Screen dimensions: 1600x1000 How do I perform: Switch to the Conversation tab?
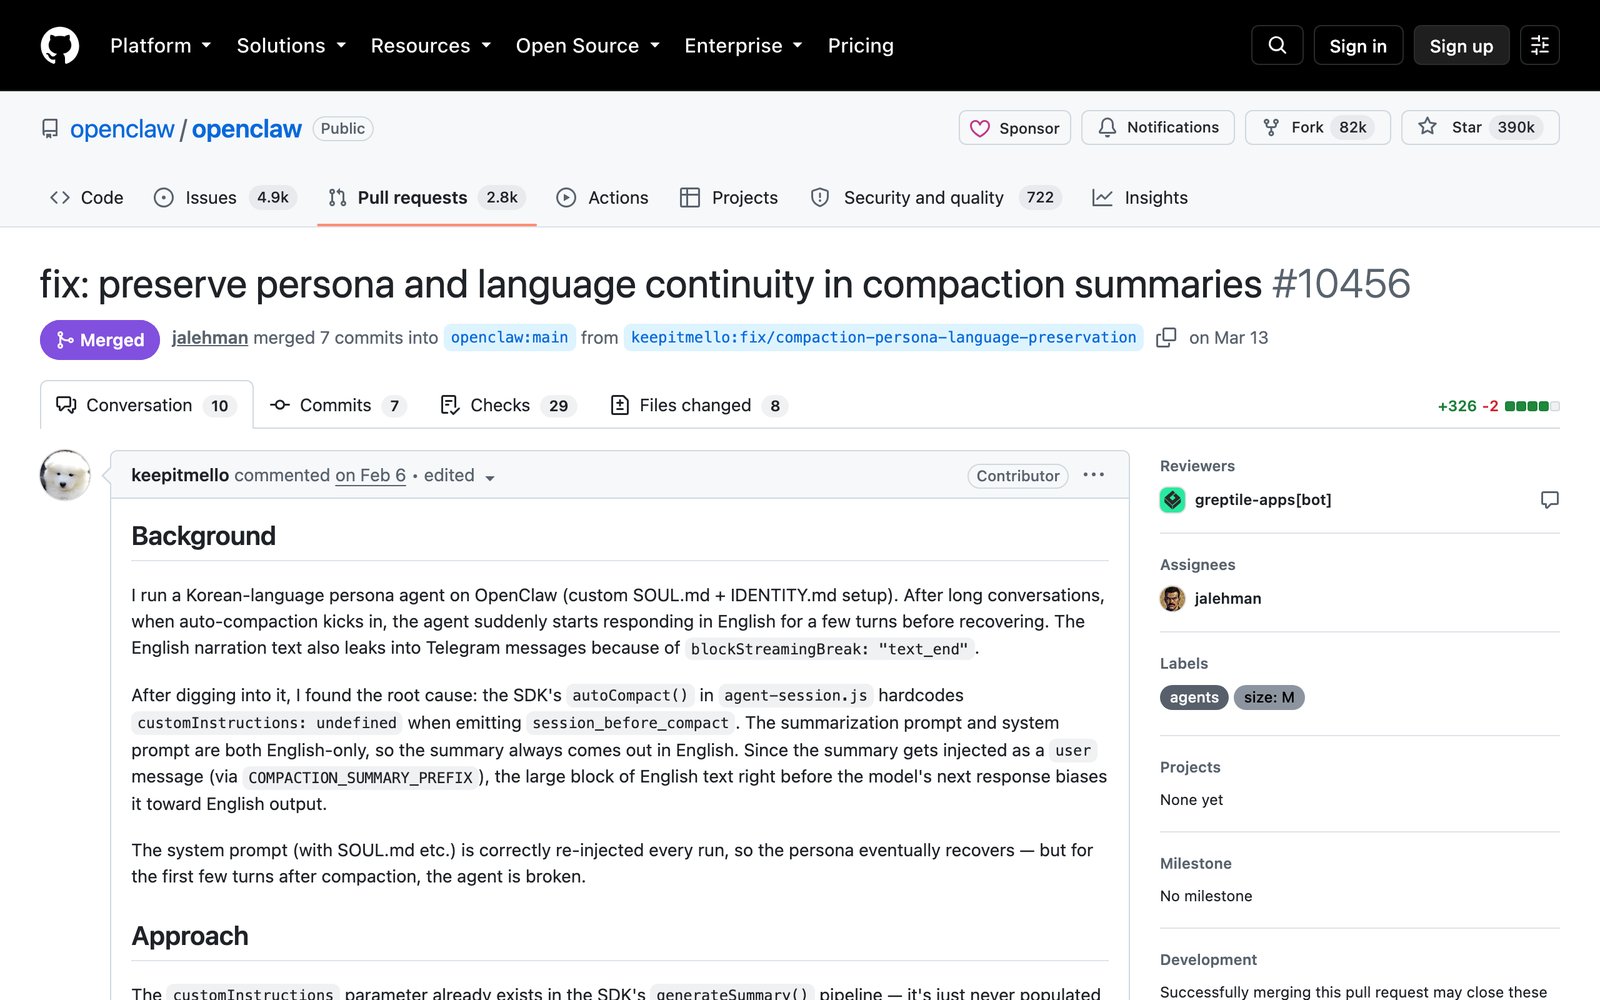click(x=147, y=405)
